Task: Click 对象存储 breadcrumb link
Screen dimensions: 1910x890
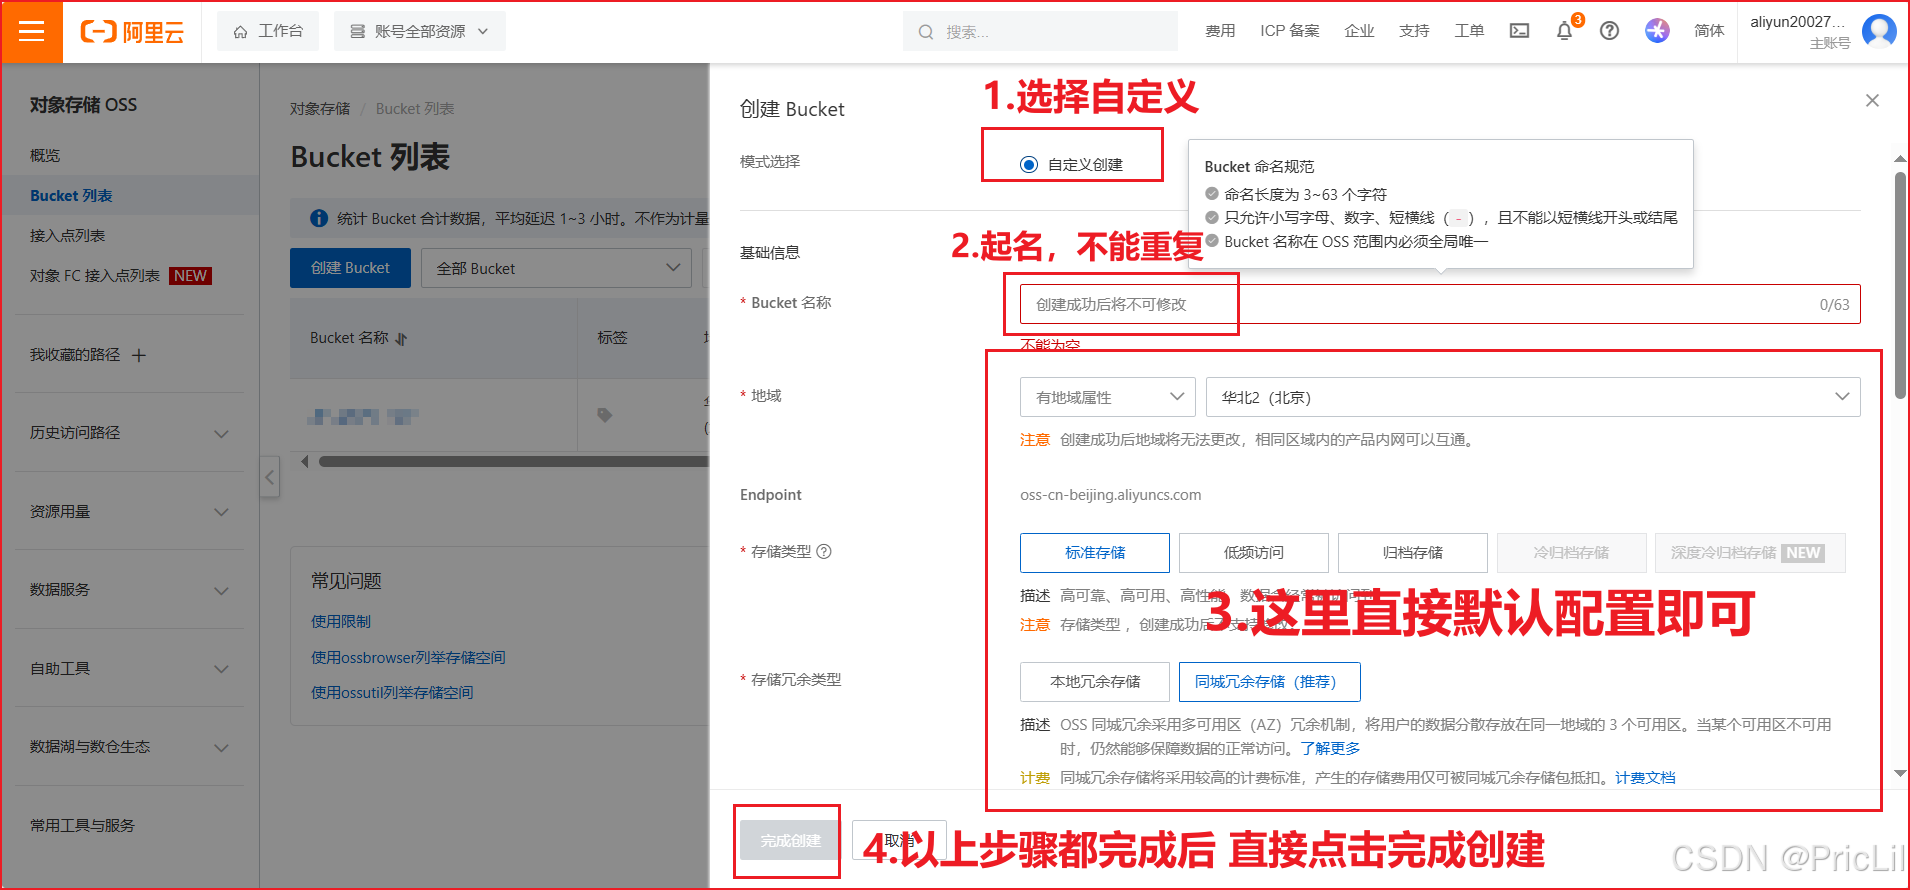Action: [x=320, y=108]
